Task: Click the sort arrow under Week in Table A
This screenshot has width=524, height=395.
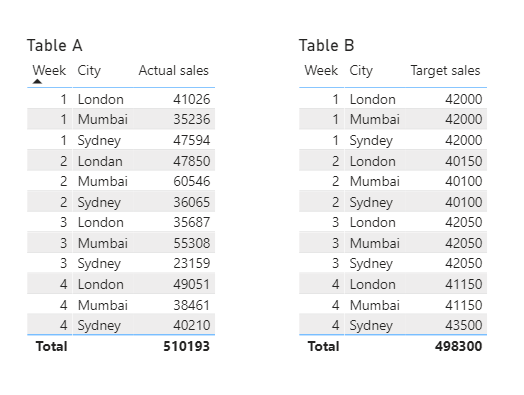Action: point(37,81)
